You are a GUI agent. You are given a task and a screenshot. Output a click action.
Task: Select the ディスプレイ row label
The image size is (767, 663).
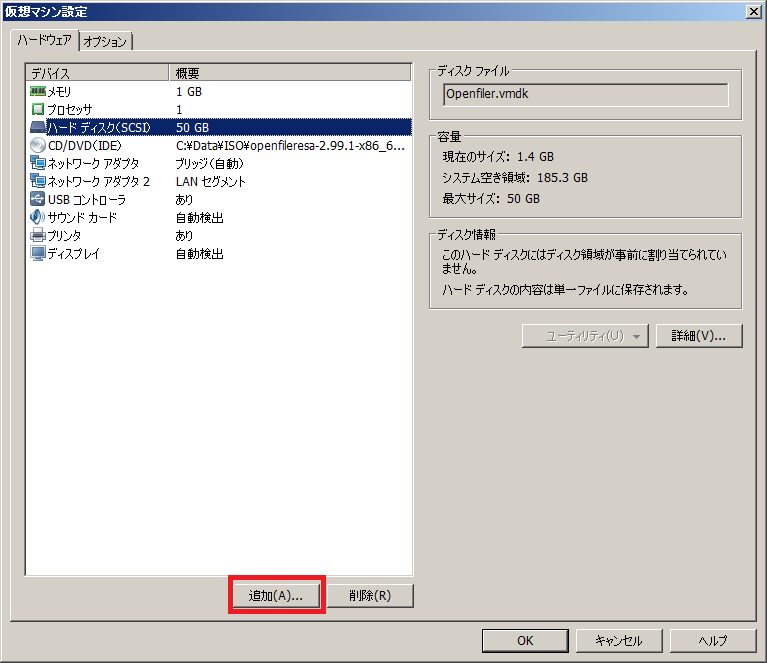[73, 253]
